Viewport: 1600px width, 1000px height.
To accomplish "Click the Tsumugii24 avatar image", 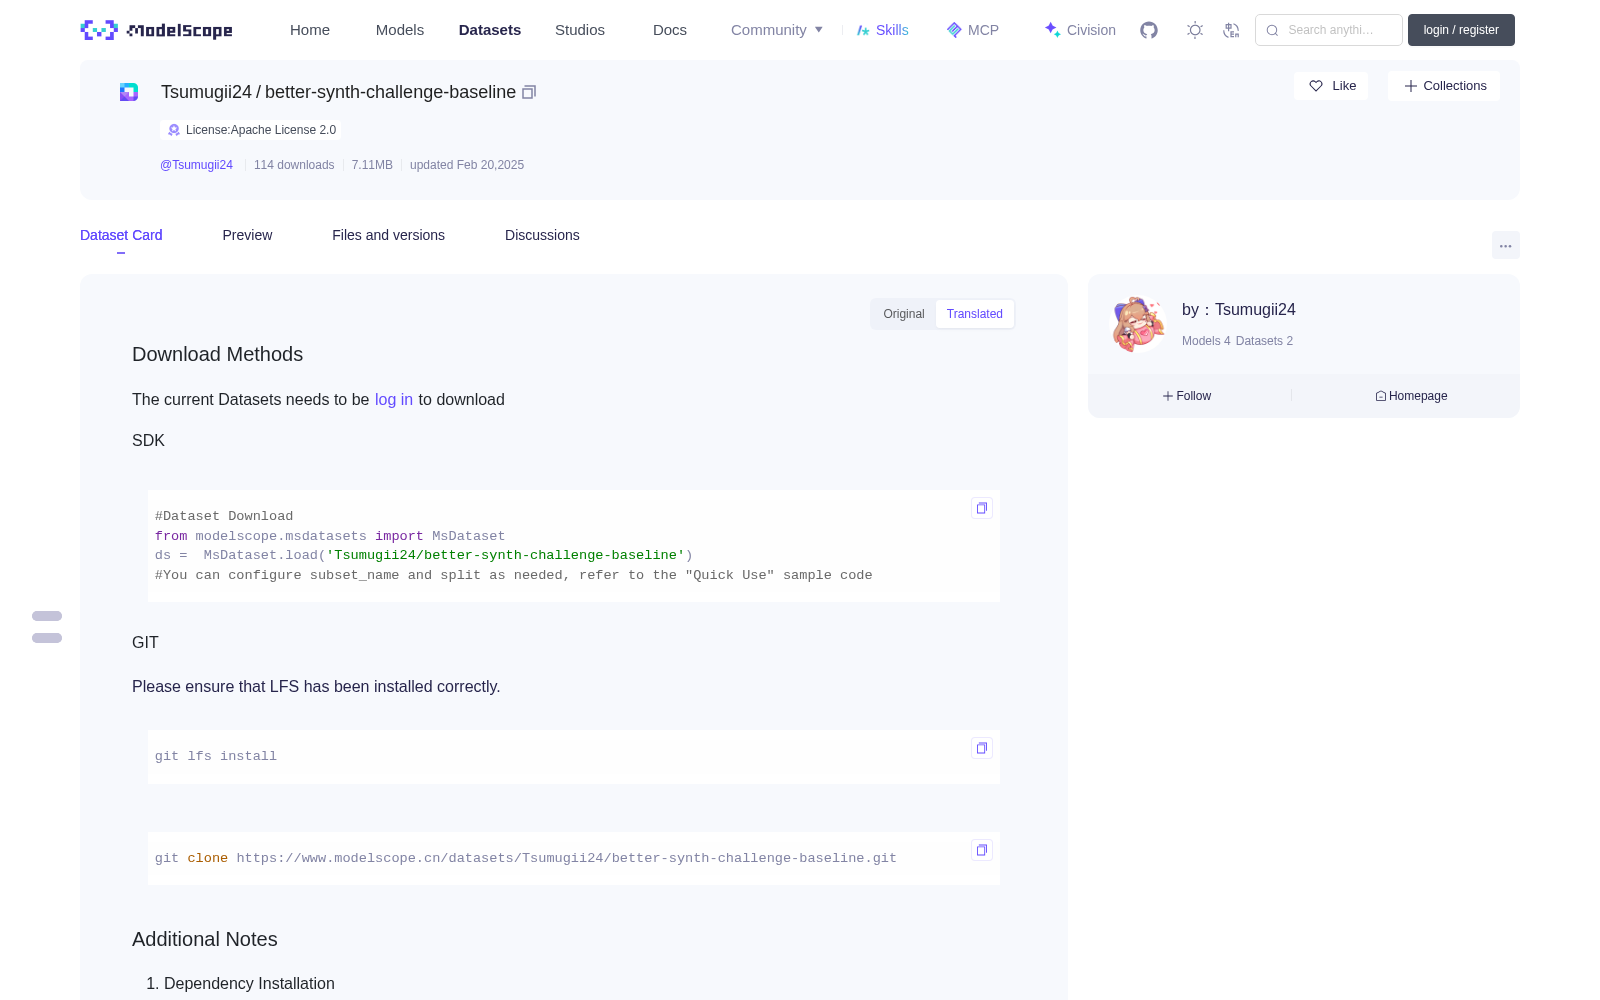I will [x=1138, y=324].
